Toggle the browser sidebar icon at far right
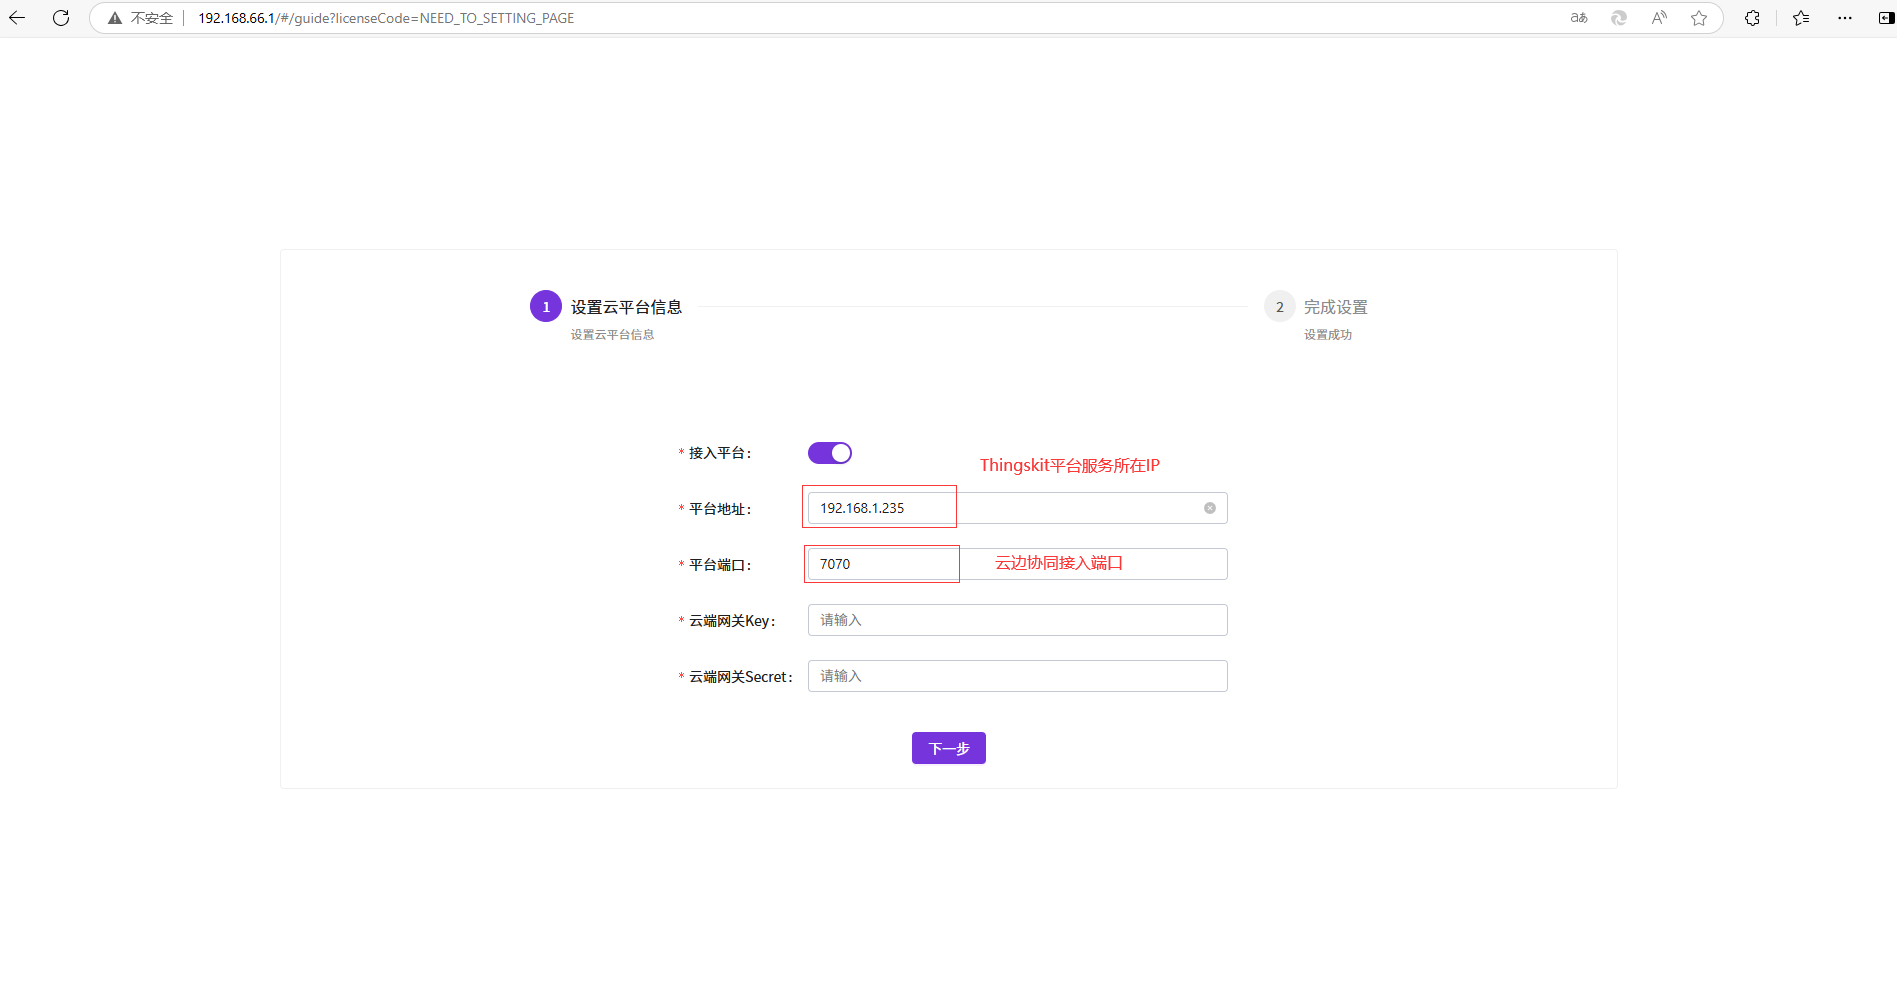This screenshot has height=992, width=1897. [1885, 18]
